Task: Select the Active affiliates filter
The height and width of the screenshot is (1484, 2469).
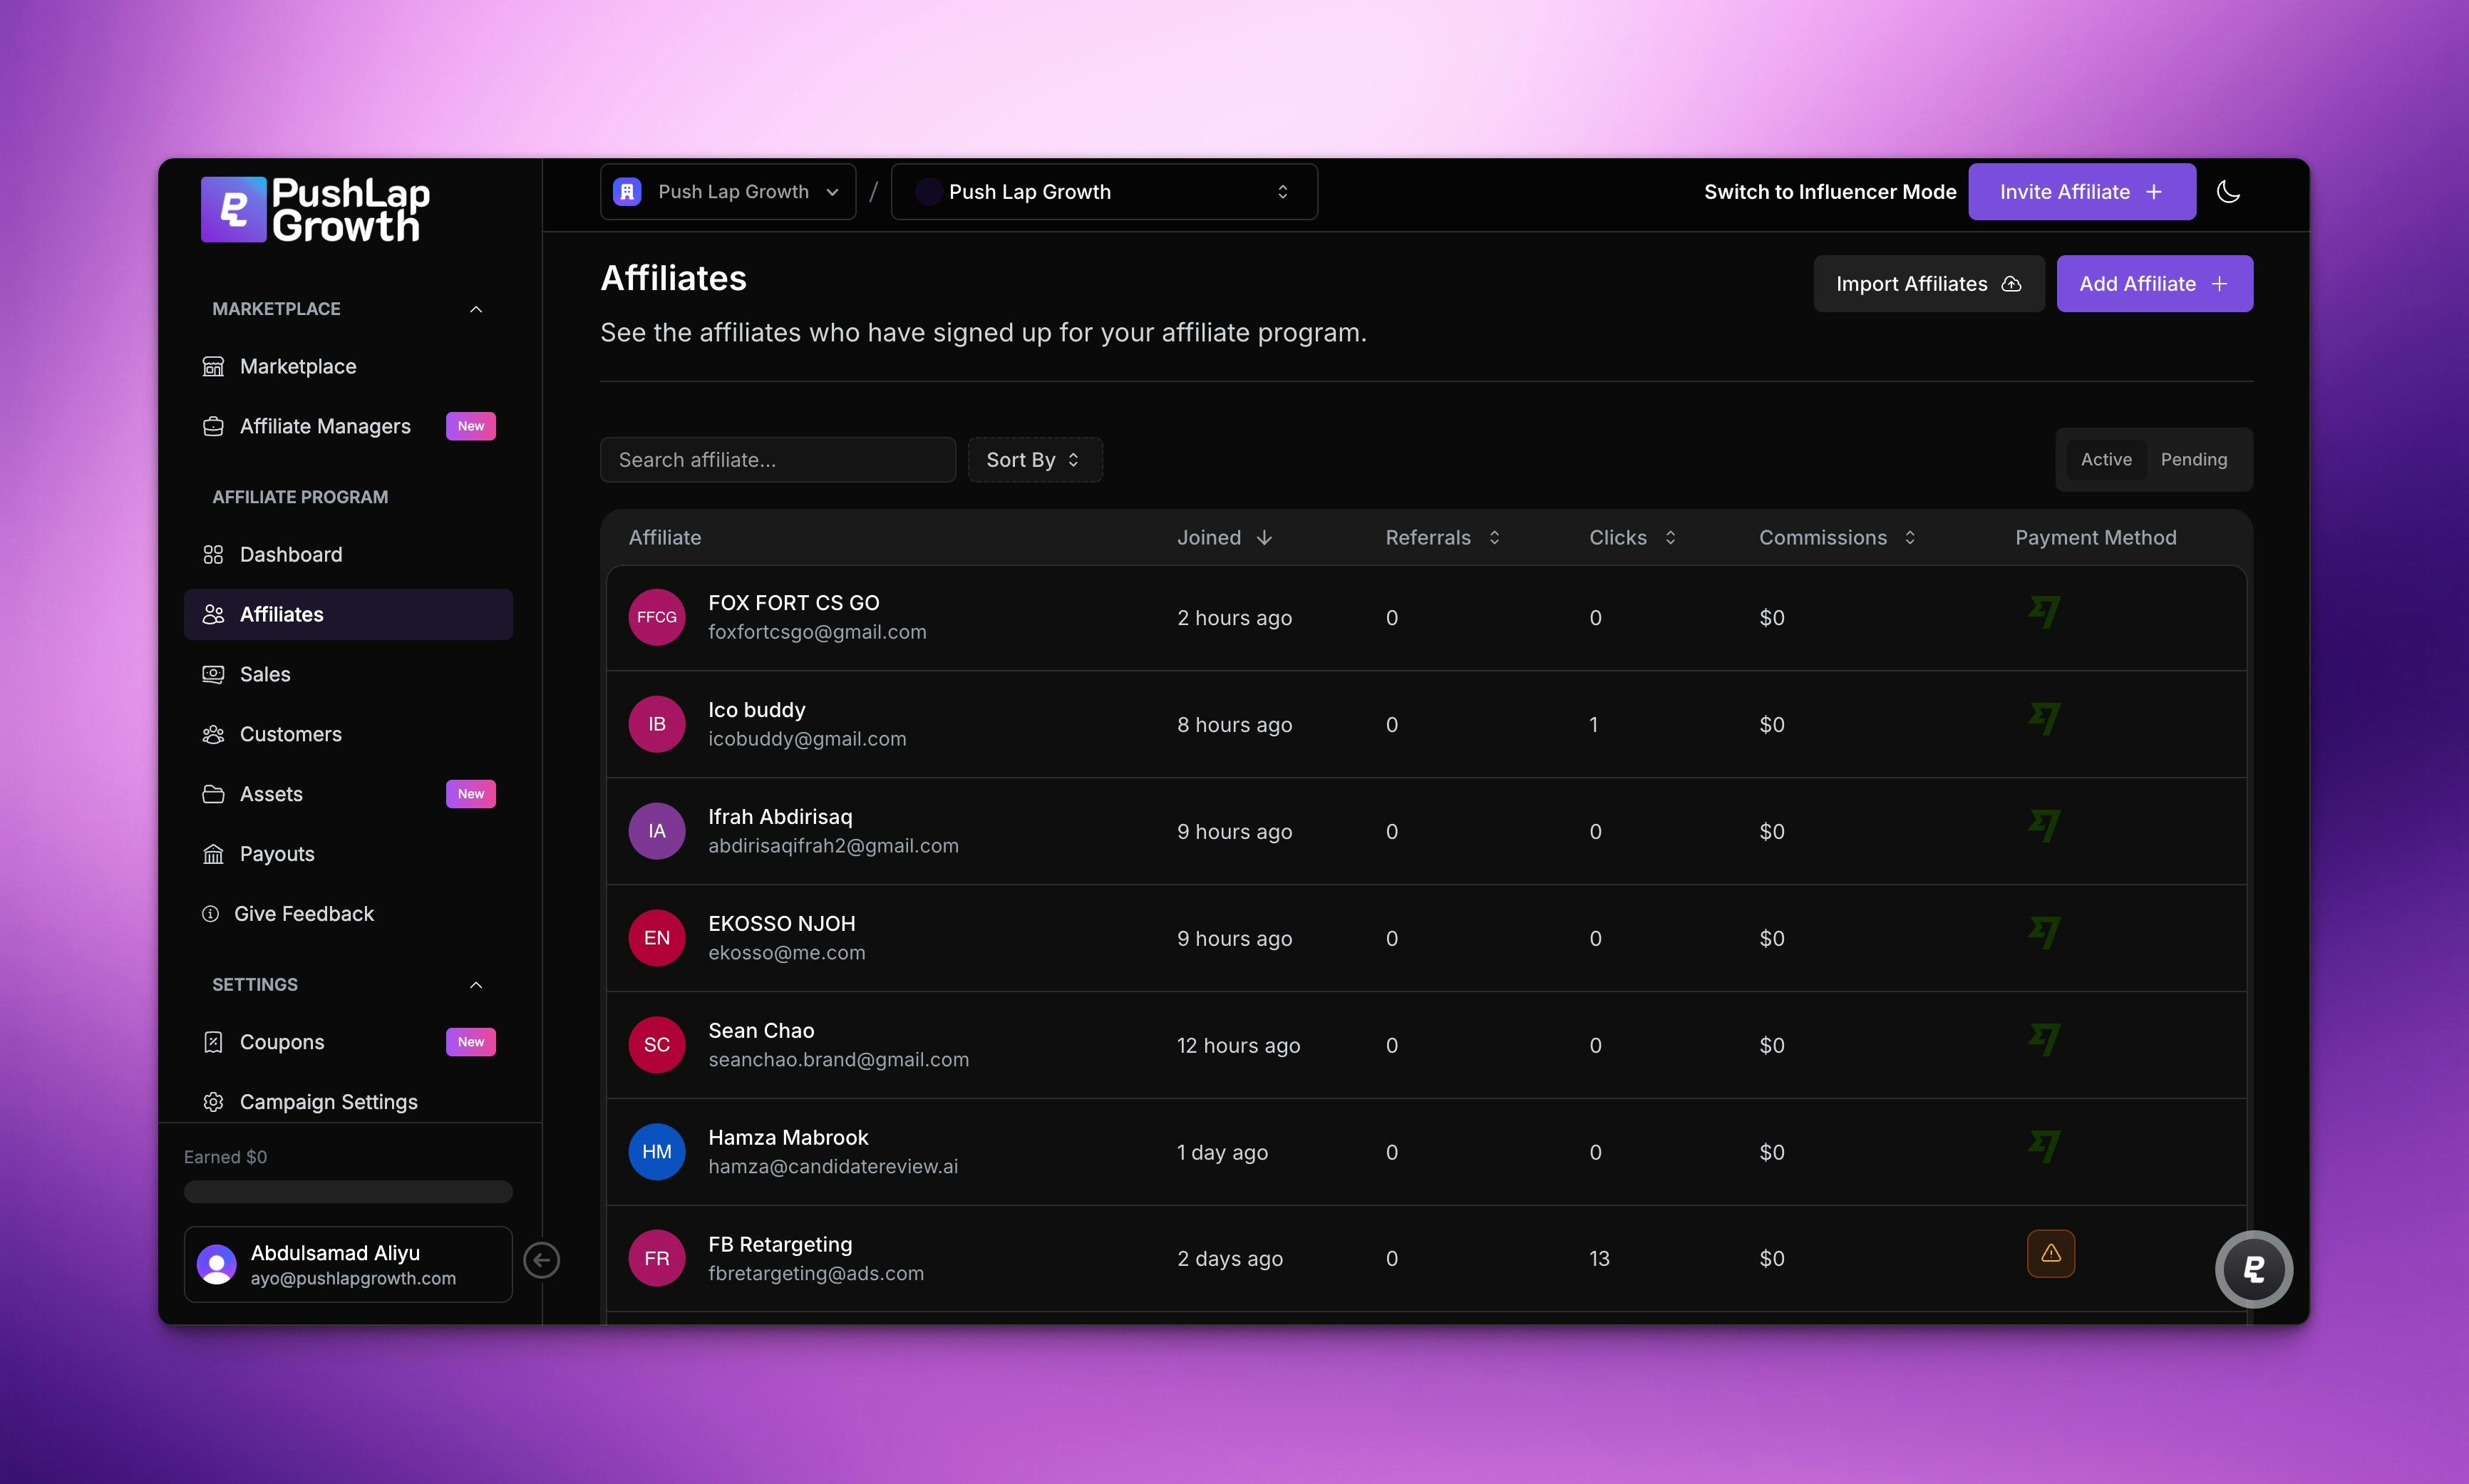Action: coord(2106,460)
